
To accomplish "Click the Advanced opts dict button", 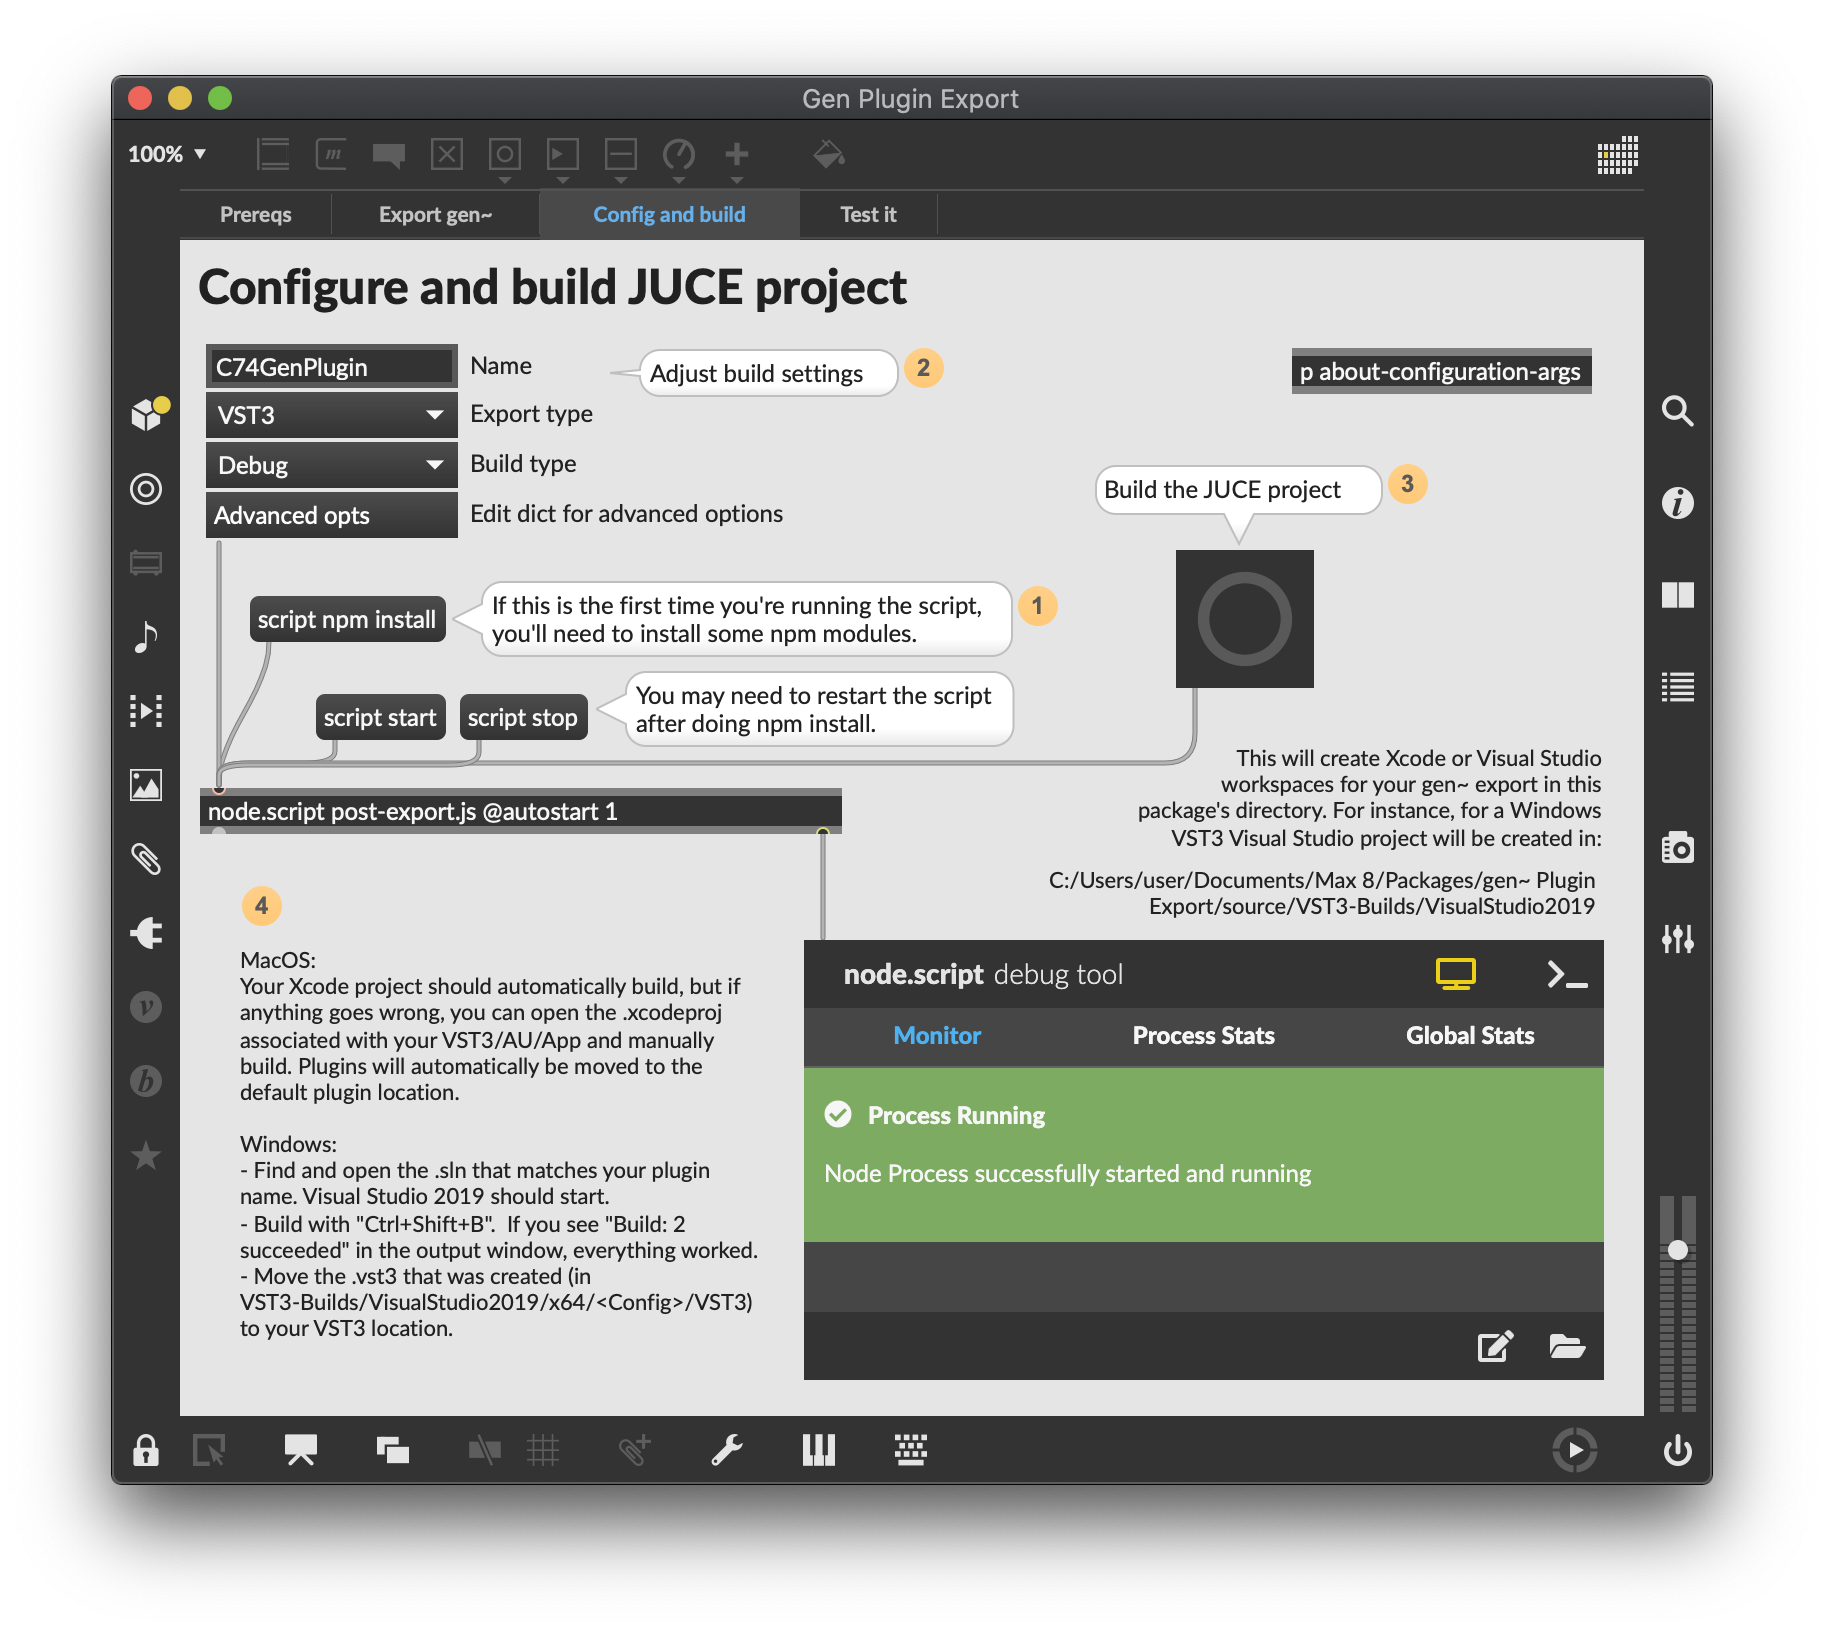I will 331,515.
